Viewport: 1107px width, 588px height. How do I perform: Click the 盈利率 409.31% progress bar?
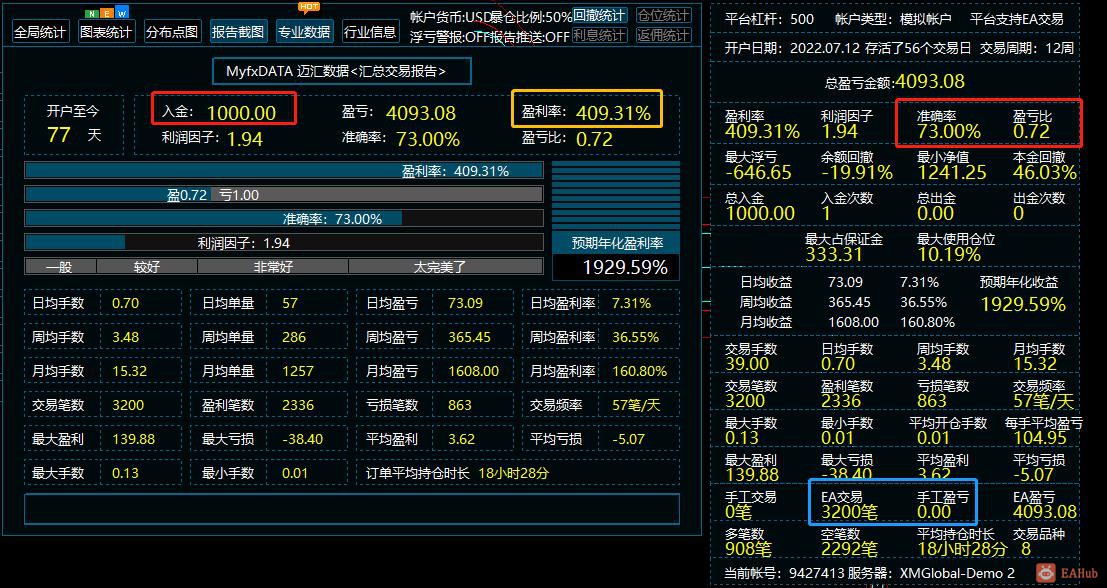pos(284,171)
